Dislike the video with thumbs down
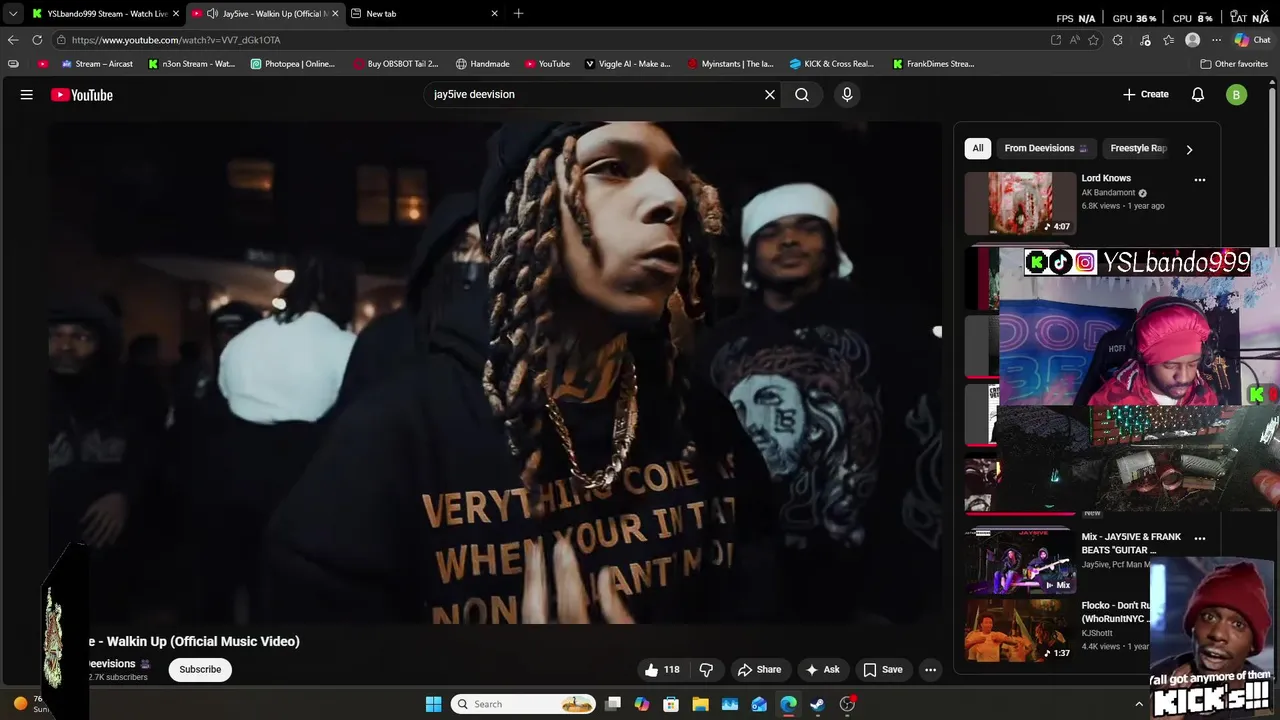 click(706, 670)
